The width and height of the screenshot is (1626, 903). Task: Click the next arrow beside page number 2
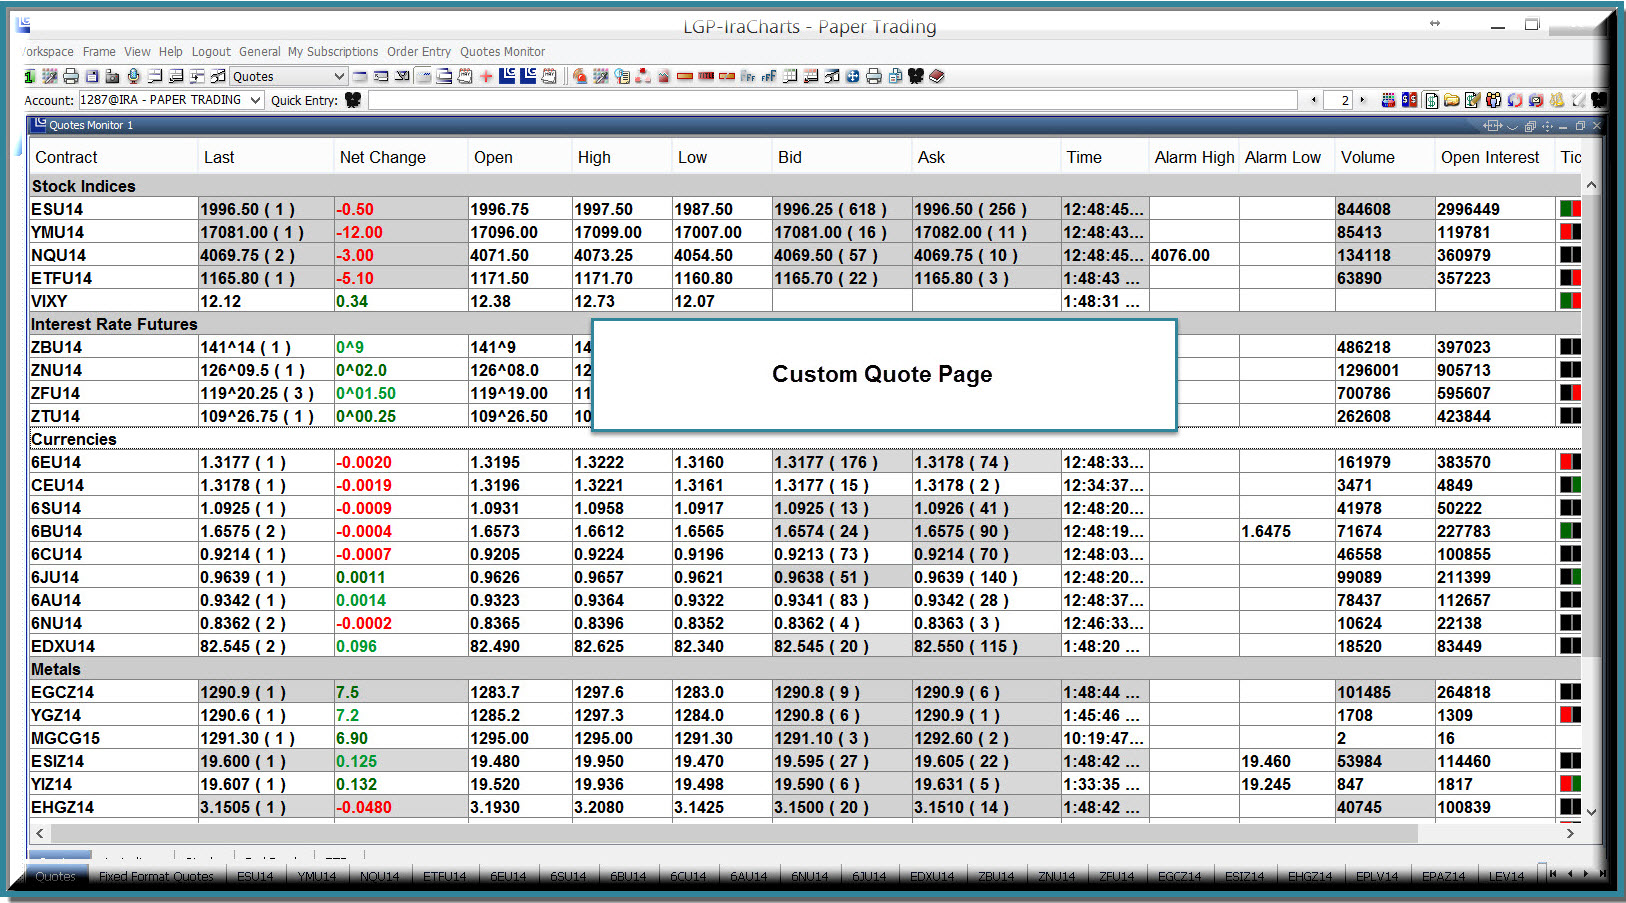1362,100
